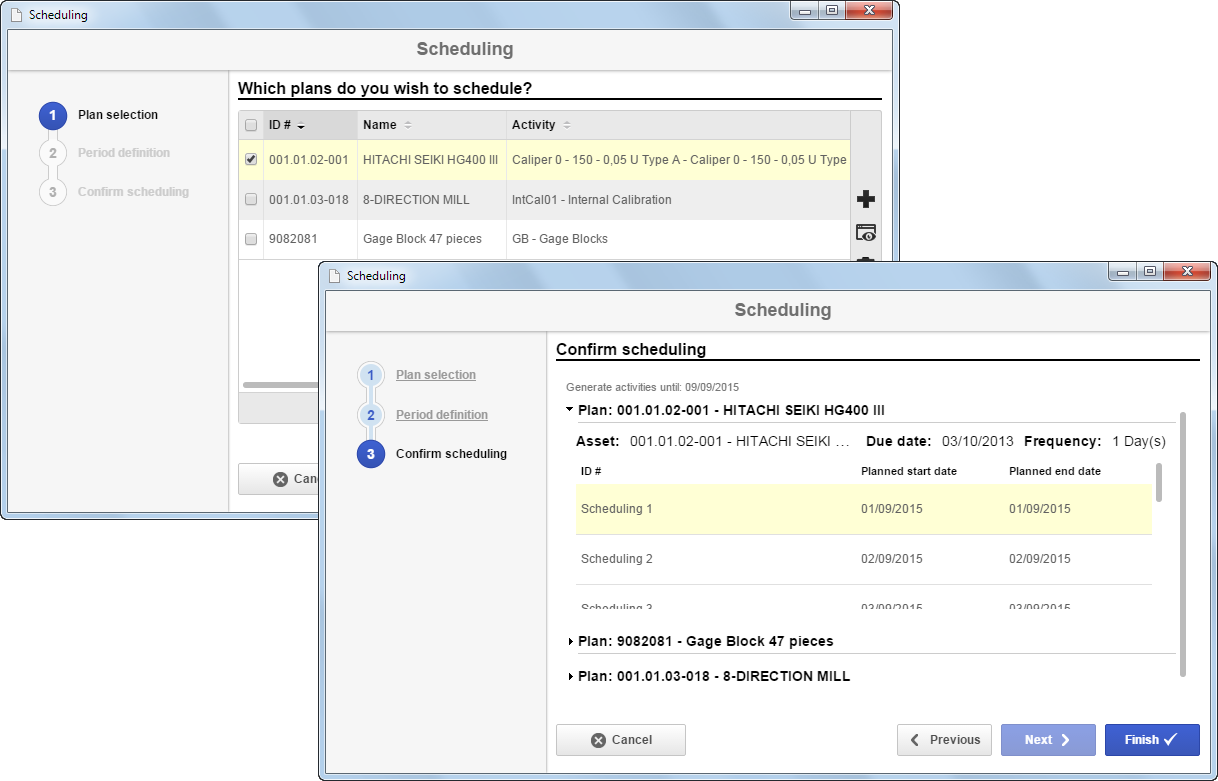1218x781 pixels.
Task: Click Previous button in front window
Action: click(x=944, y=740)
